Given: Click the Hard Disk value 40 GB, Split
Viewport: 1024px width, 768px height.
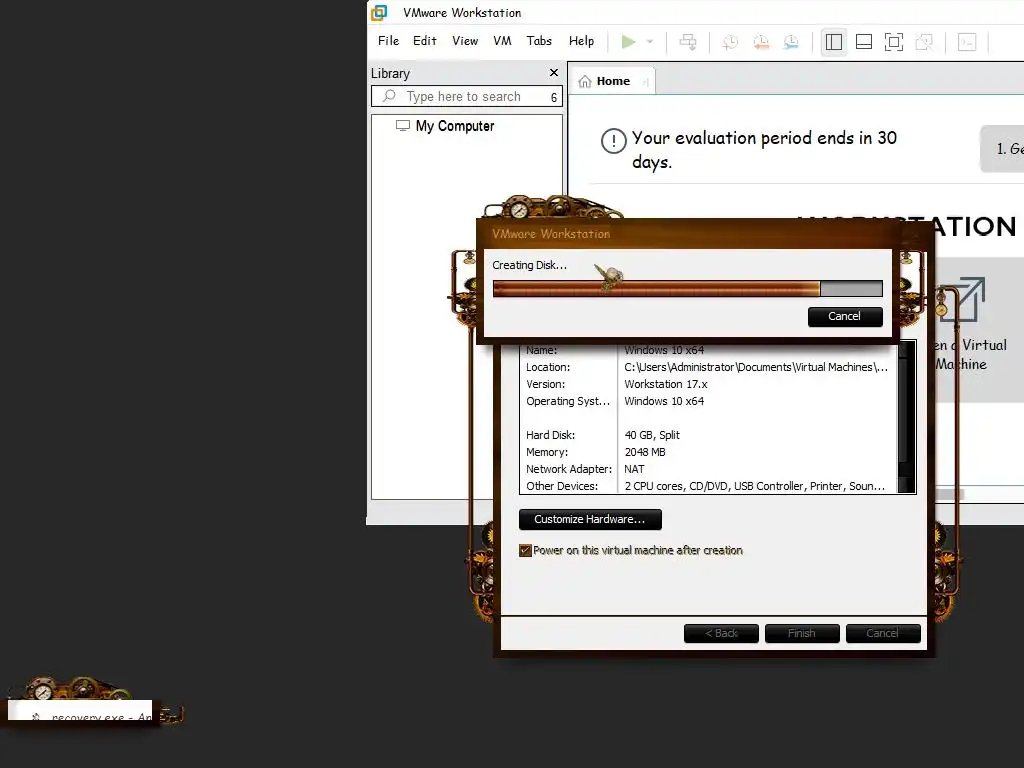Looking at the screenshot, I should (x=652, y=435).
